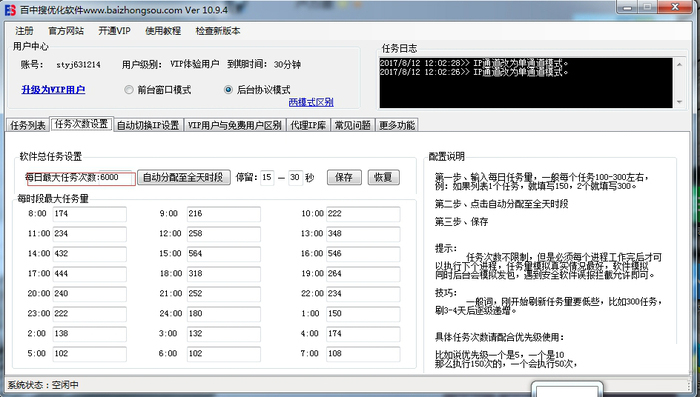This screenshot has width=700, height=397.
Task: Click the 24:00 task count field
Action: (223, 314)
